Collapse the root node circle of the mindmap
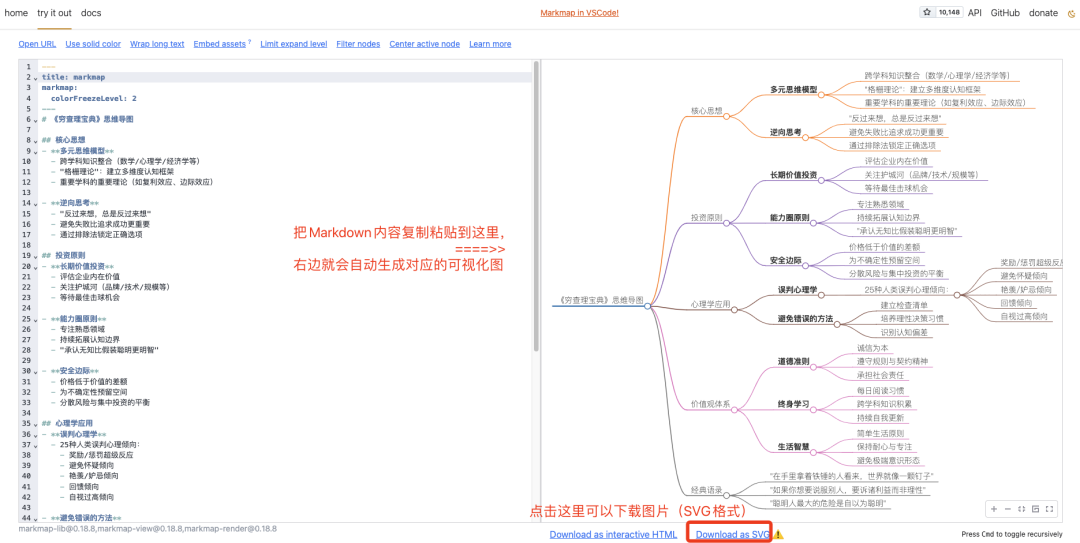This screenshot has width=1080, height=543. [647, 306]
